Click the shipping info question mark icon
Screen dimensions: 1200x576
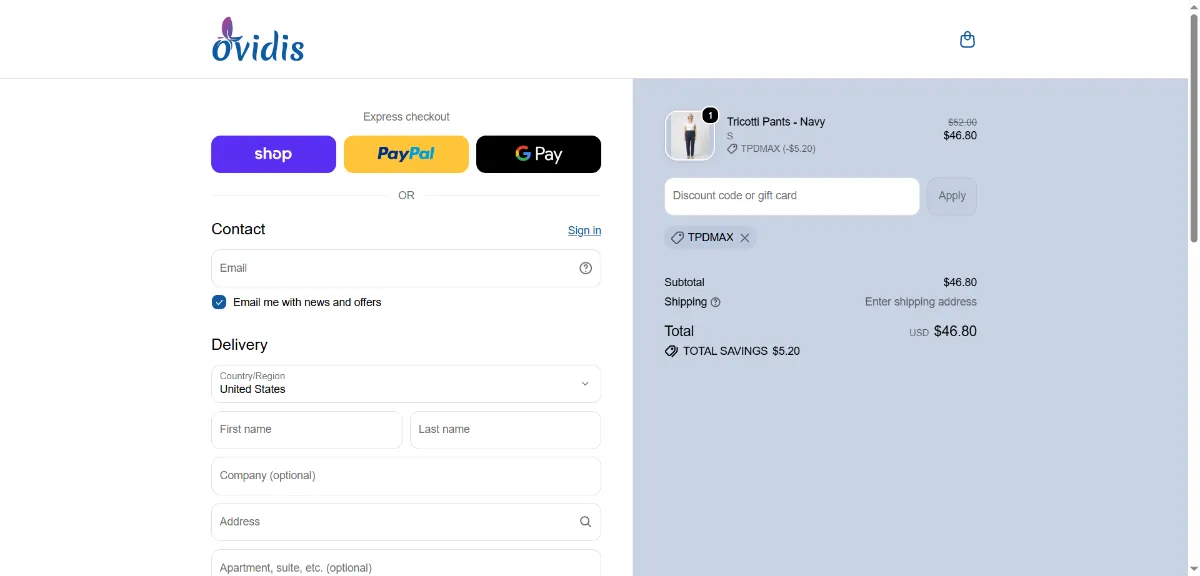pos(715,302)
